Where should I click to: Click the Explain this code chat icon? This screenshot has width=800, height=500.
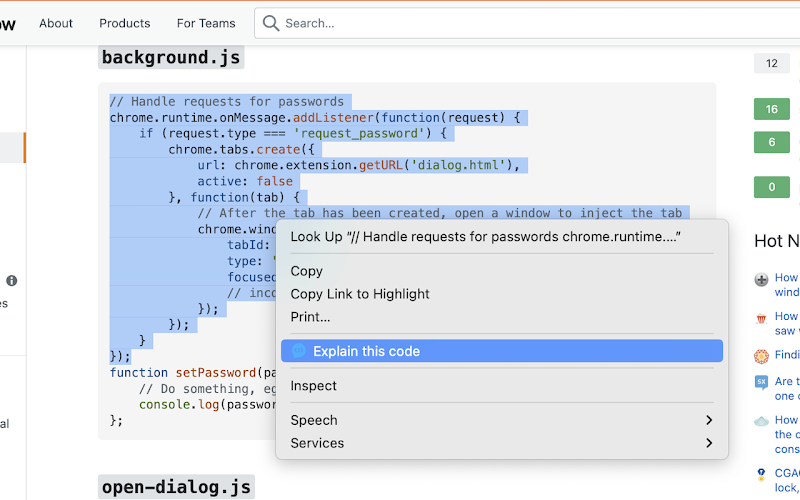(x=298, y=351)
